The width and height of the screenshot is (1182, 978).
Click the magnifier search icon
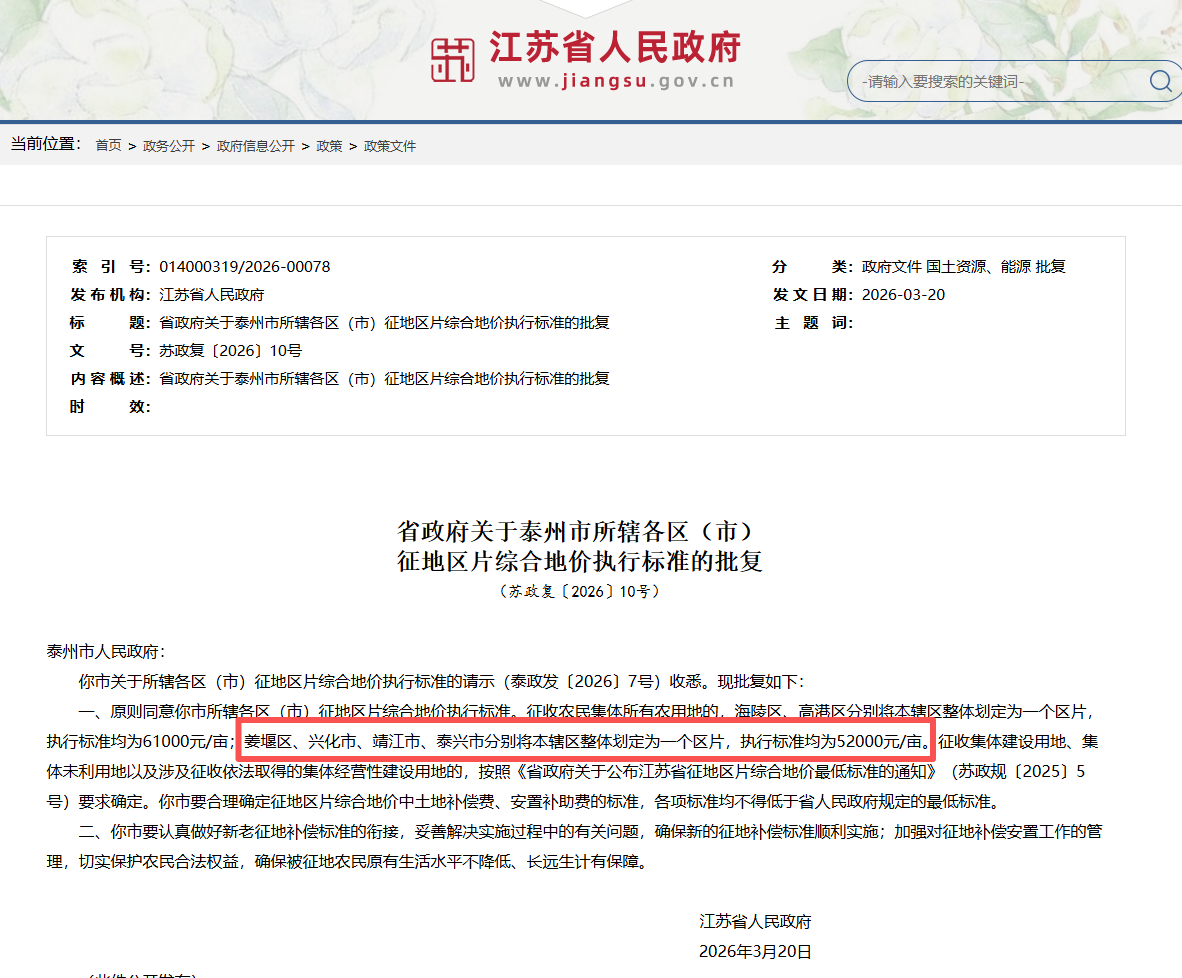[x=1160, y=81]
